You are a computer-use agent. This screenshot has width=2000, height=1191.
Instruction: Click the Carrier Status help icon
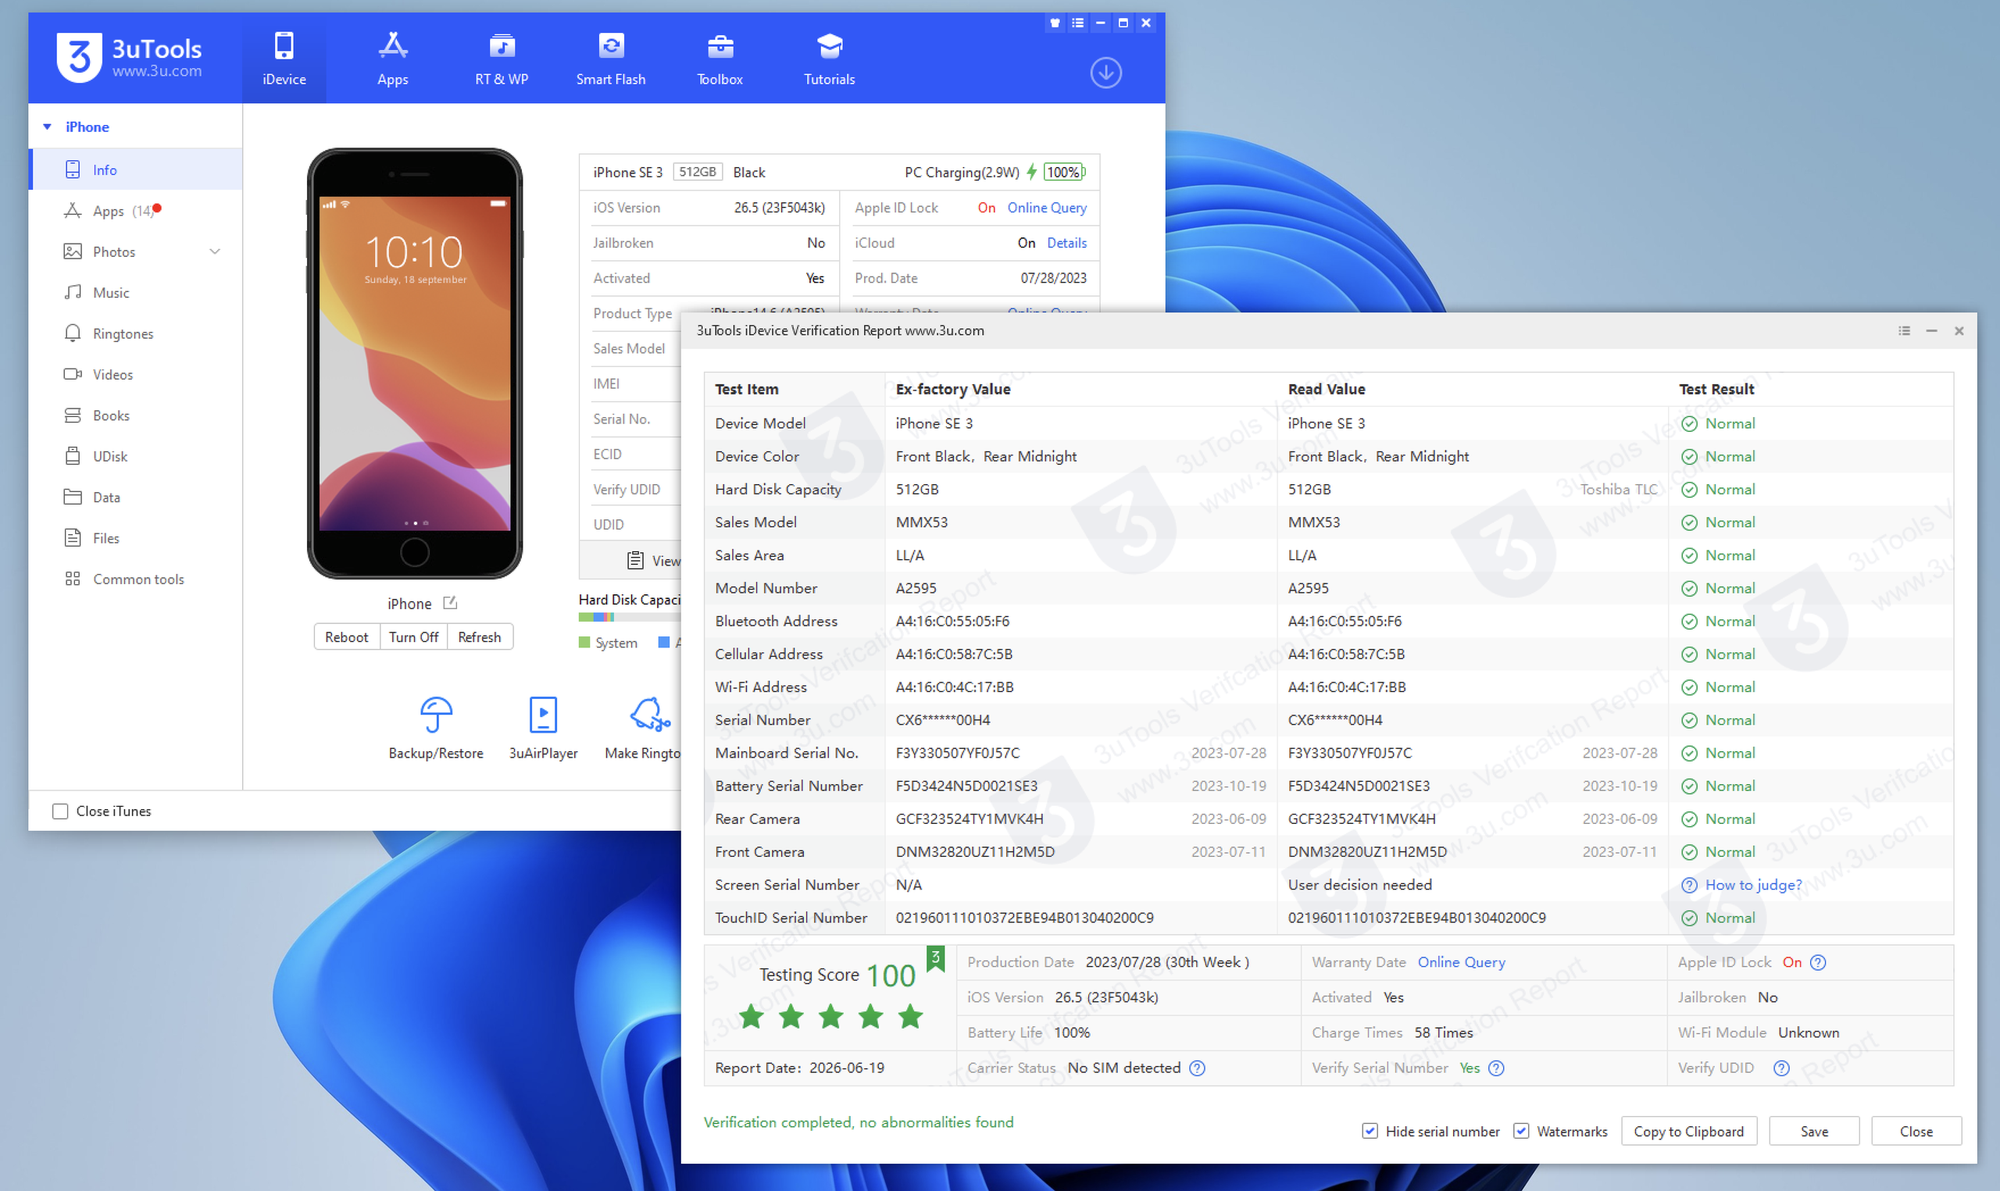pos(1197,1068)
